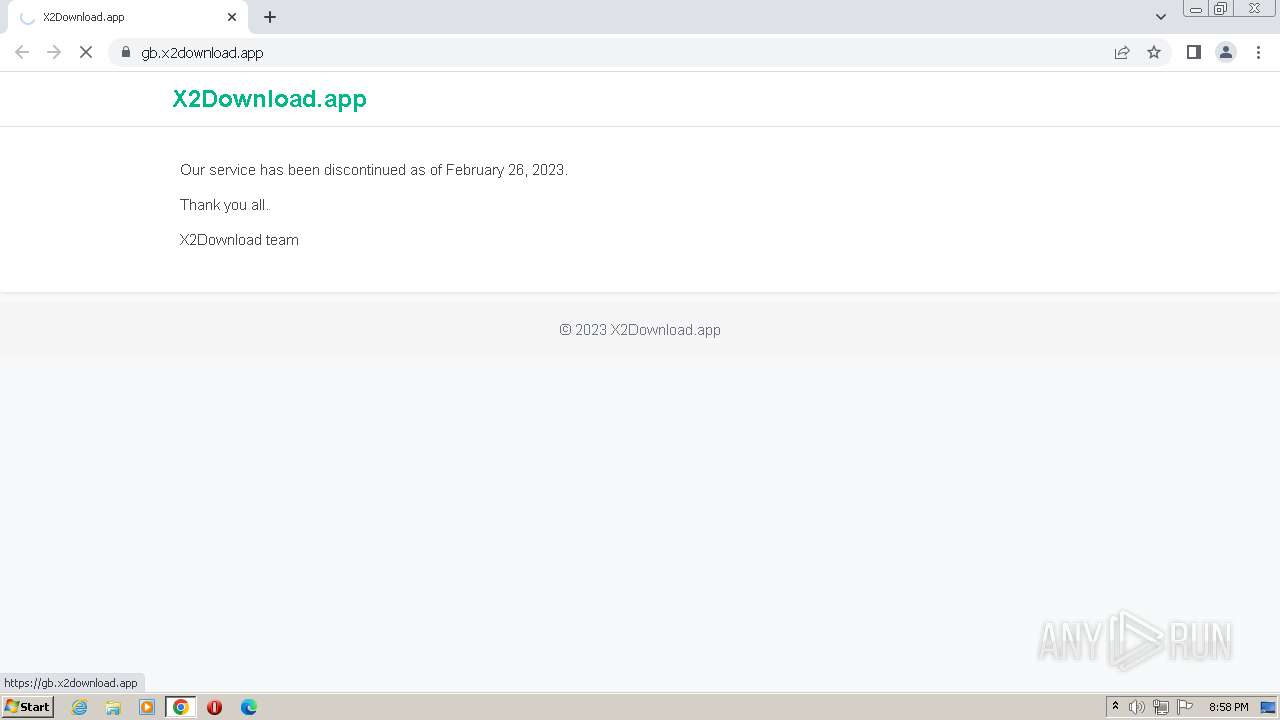Open the media player taskbar icon

click(x=147, y=707)
